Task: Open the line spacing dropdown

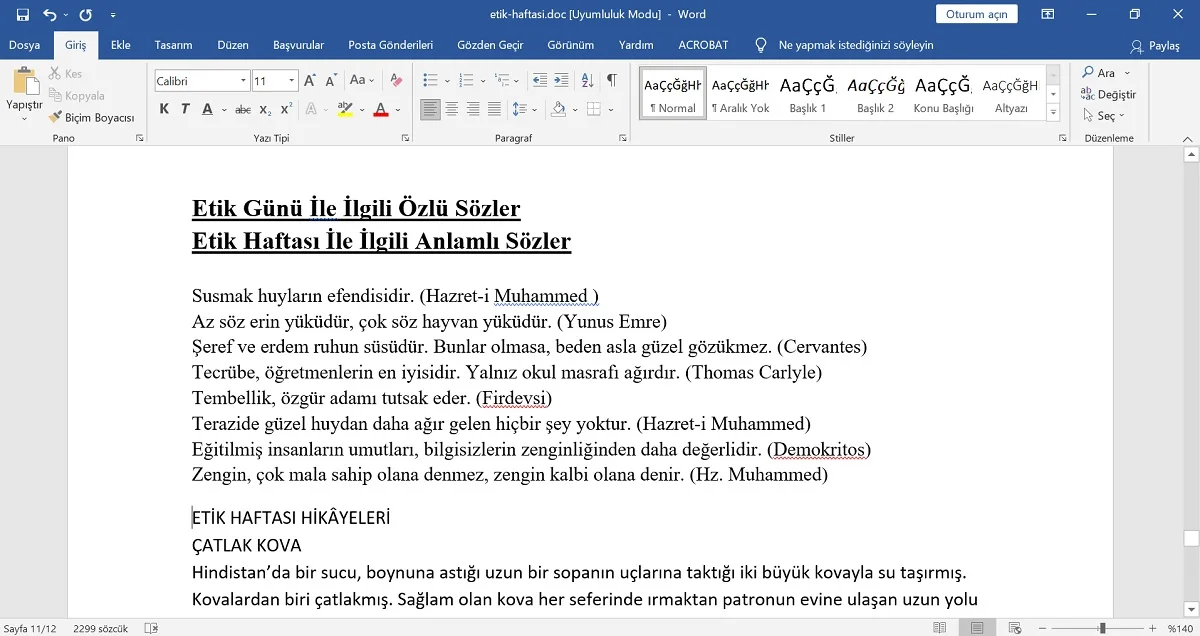Action: pos(523,110)
